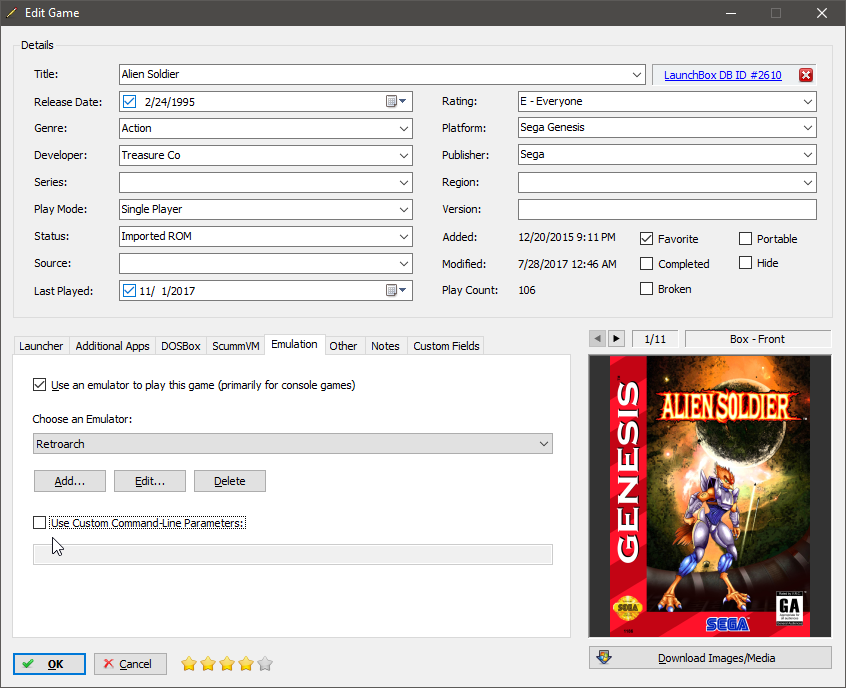
Task: Open the Last Played calendar picker icon
Action: 396,290
